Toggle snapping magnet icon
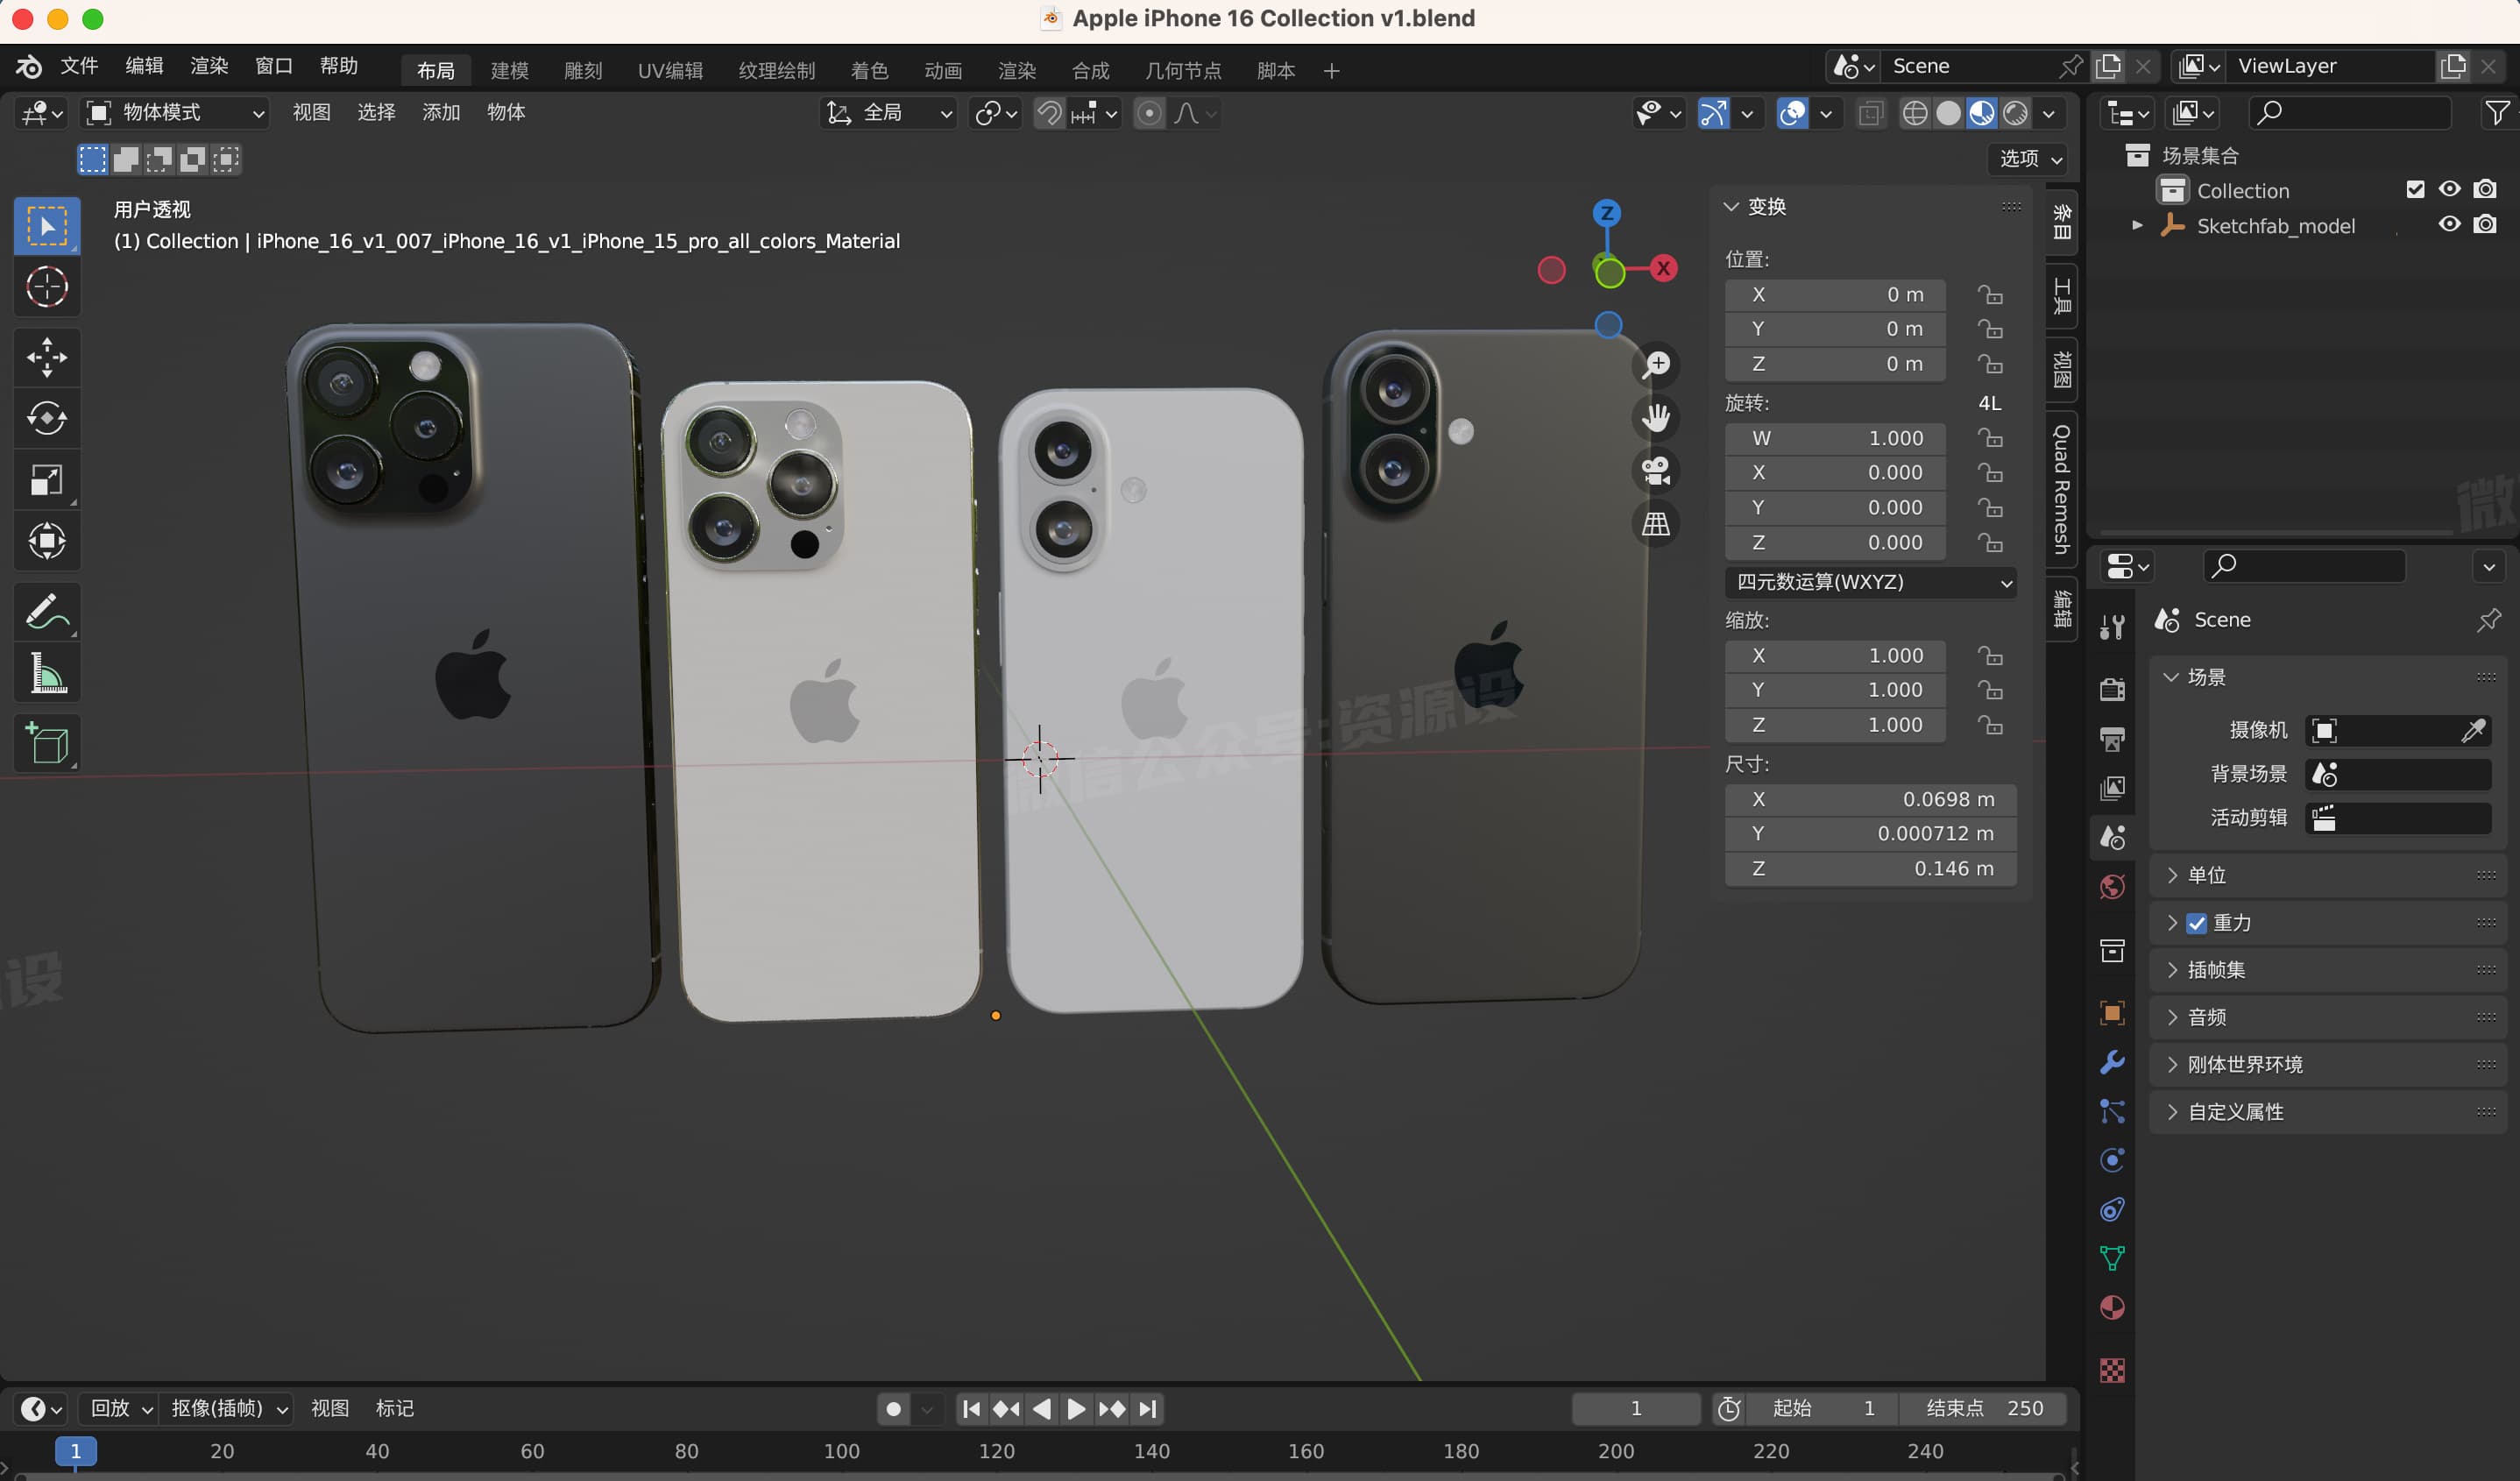The width and height of the screenshot is (2520, 1481). [x=1049, y=113]
